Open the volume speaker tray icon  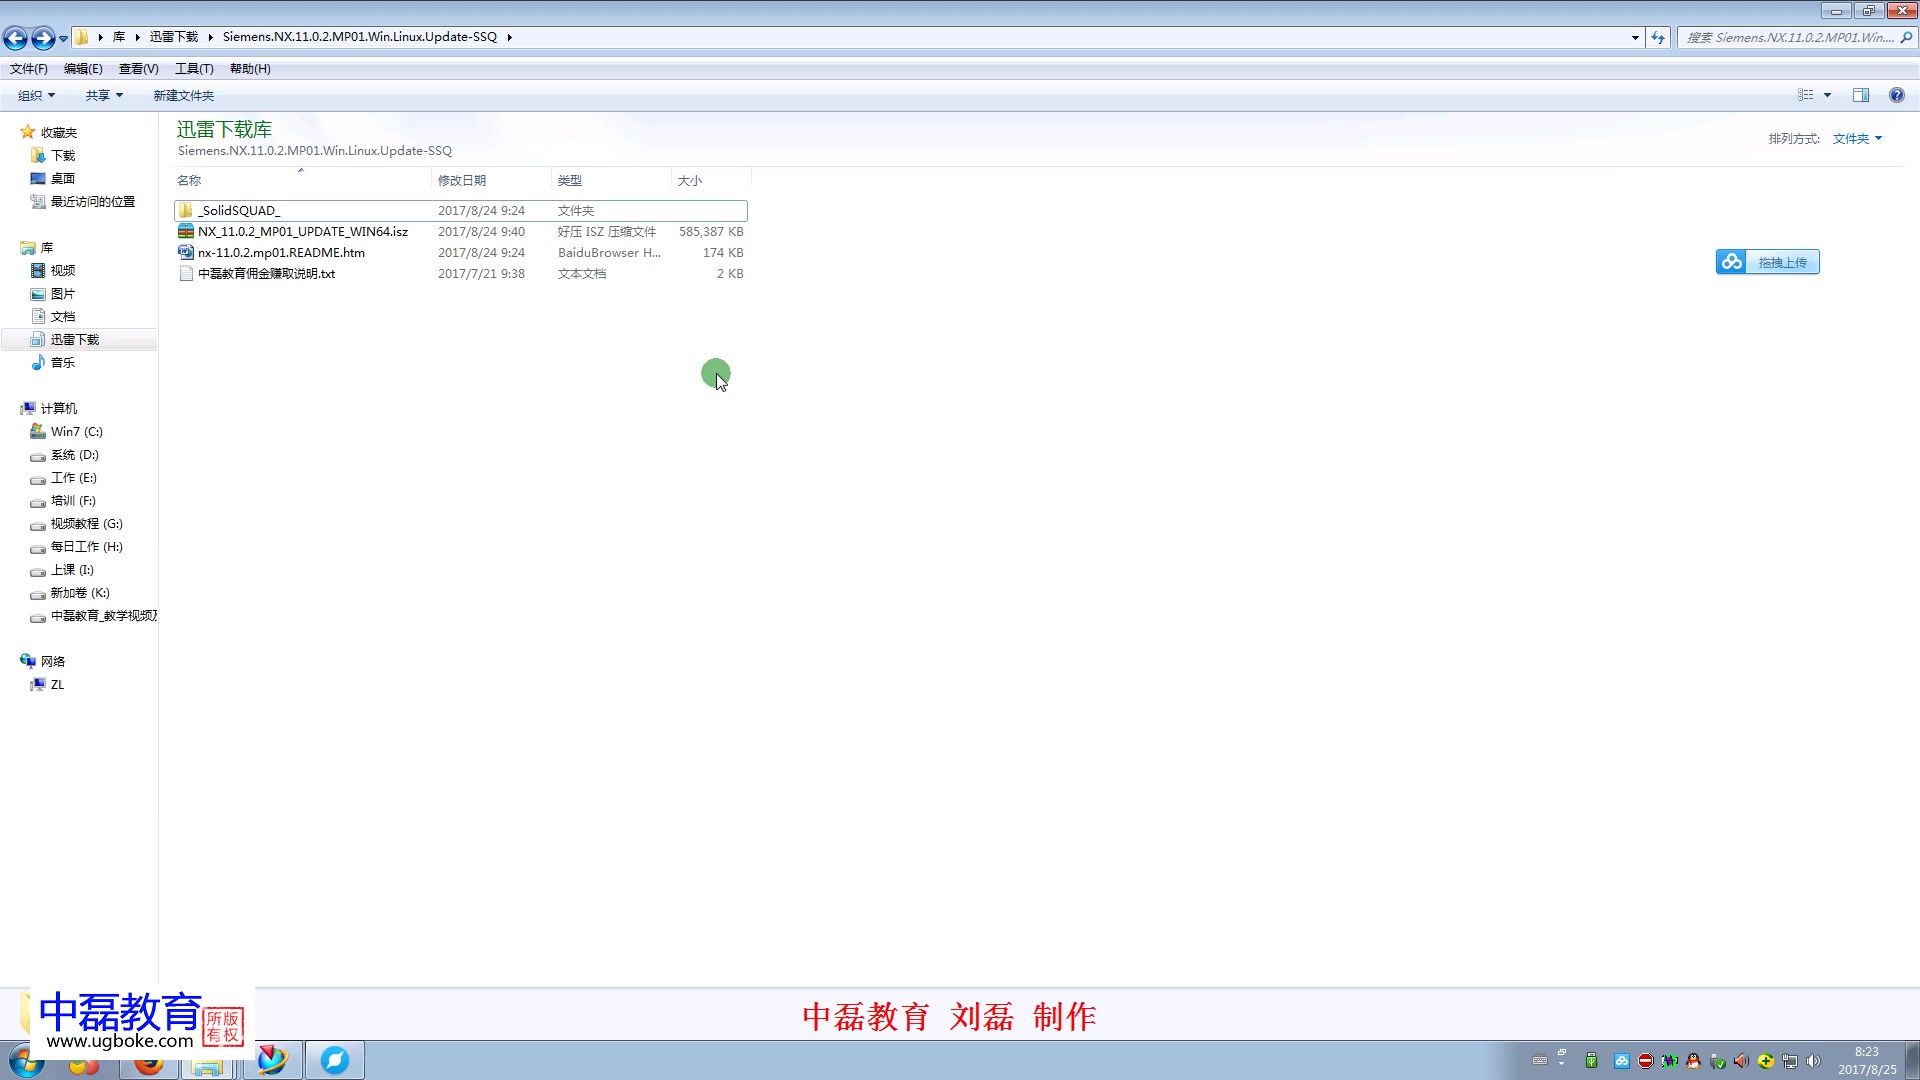1813,1061
